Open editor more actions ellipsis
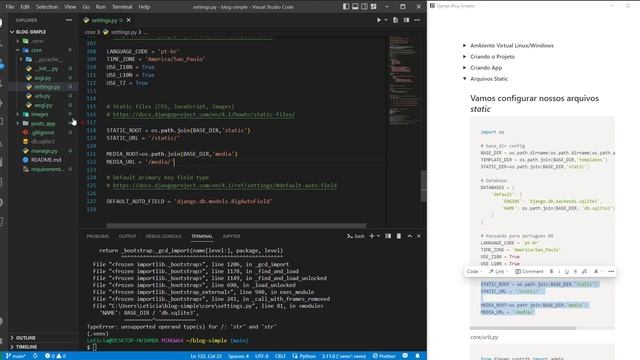This screenshot has height=360, width=640. tap(417, 20)
